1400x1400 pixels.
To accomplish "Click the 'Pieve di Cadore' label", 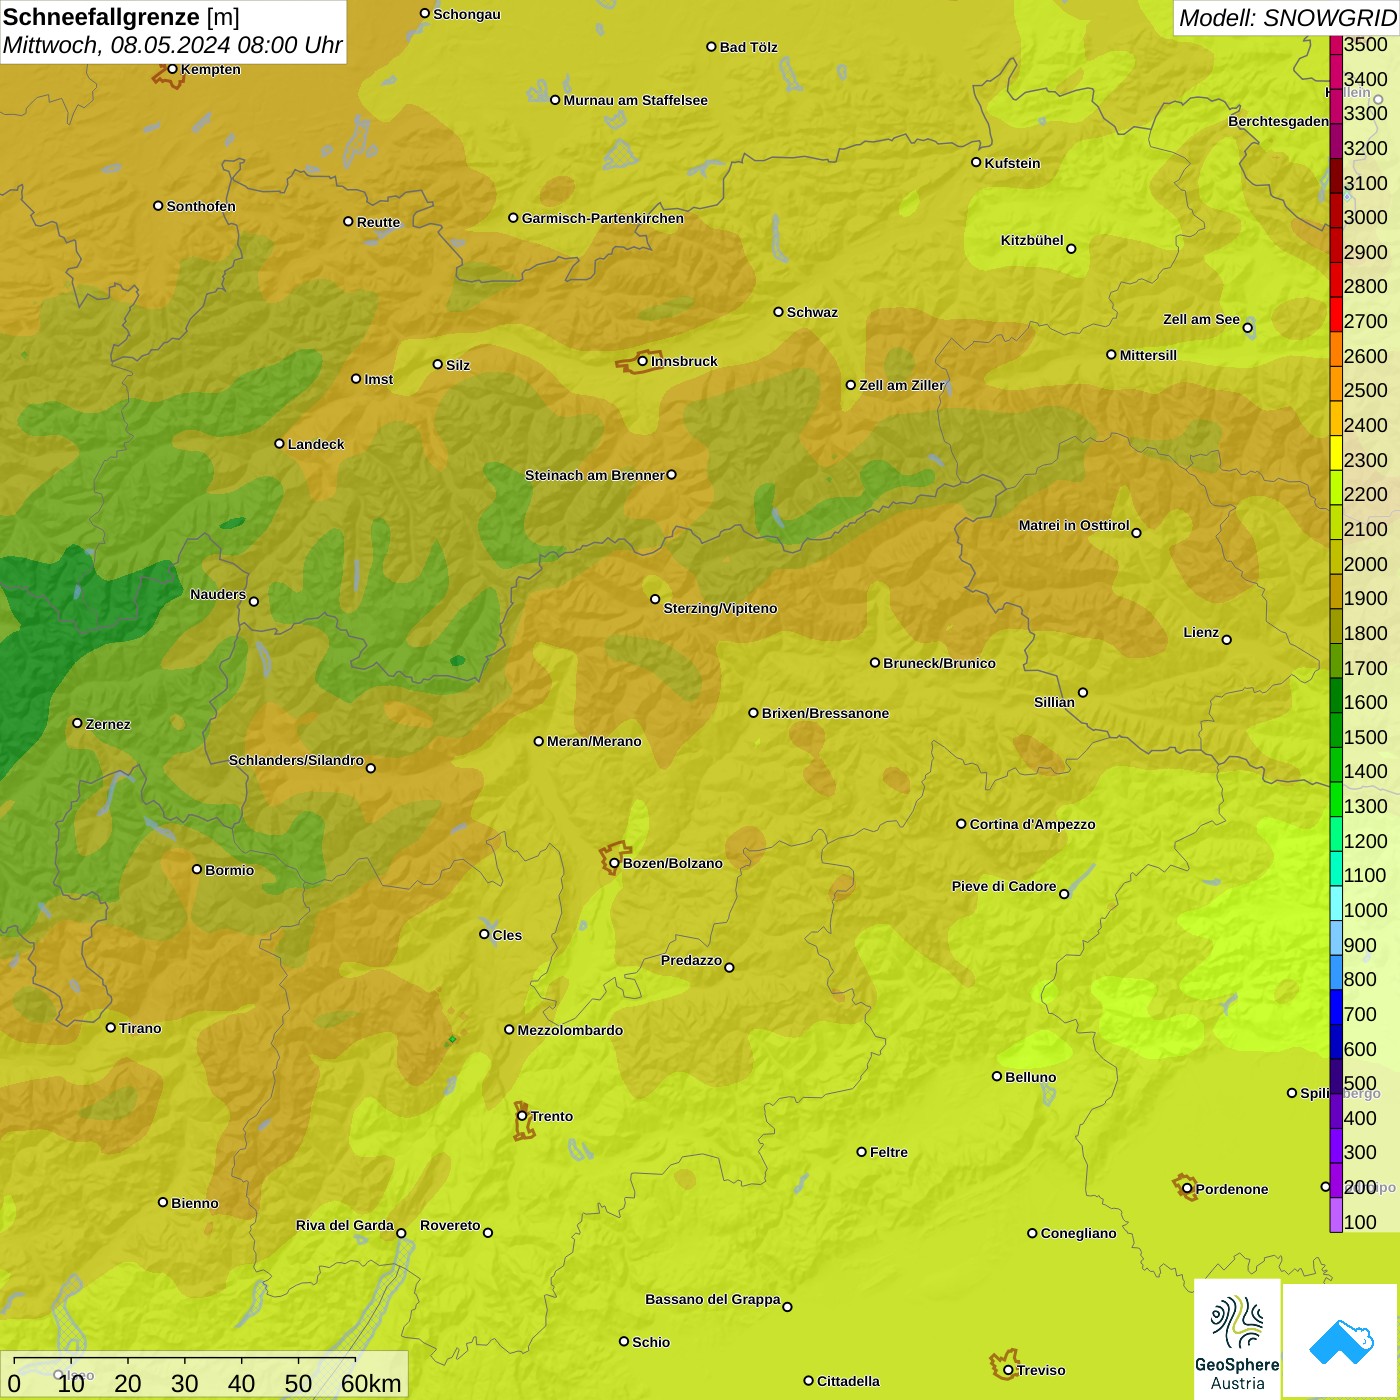I will click(1004, 886).
